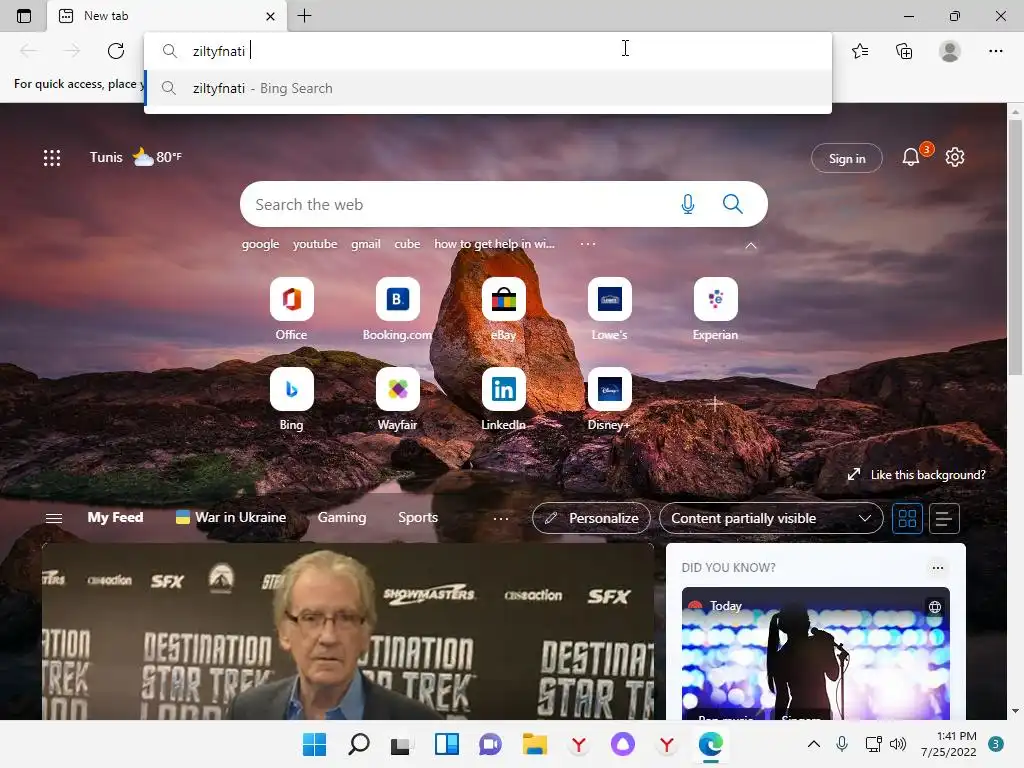Select the cube search suggestion
The image size is (1024, 768).
407,244
